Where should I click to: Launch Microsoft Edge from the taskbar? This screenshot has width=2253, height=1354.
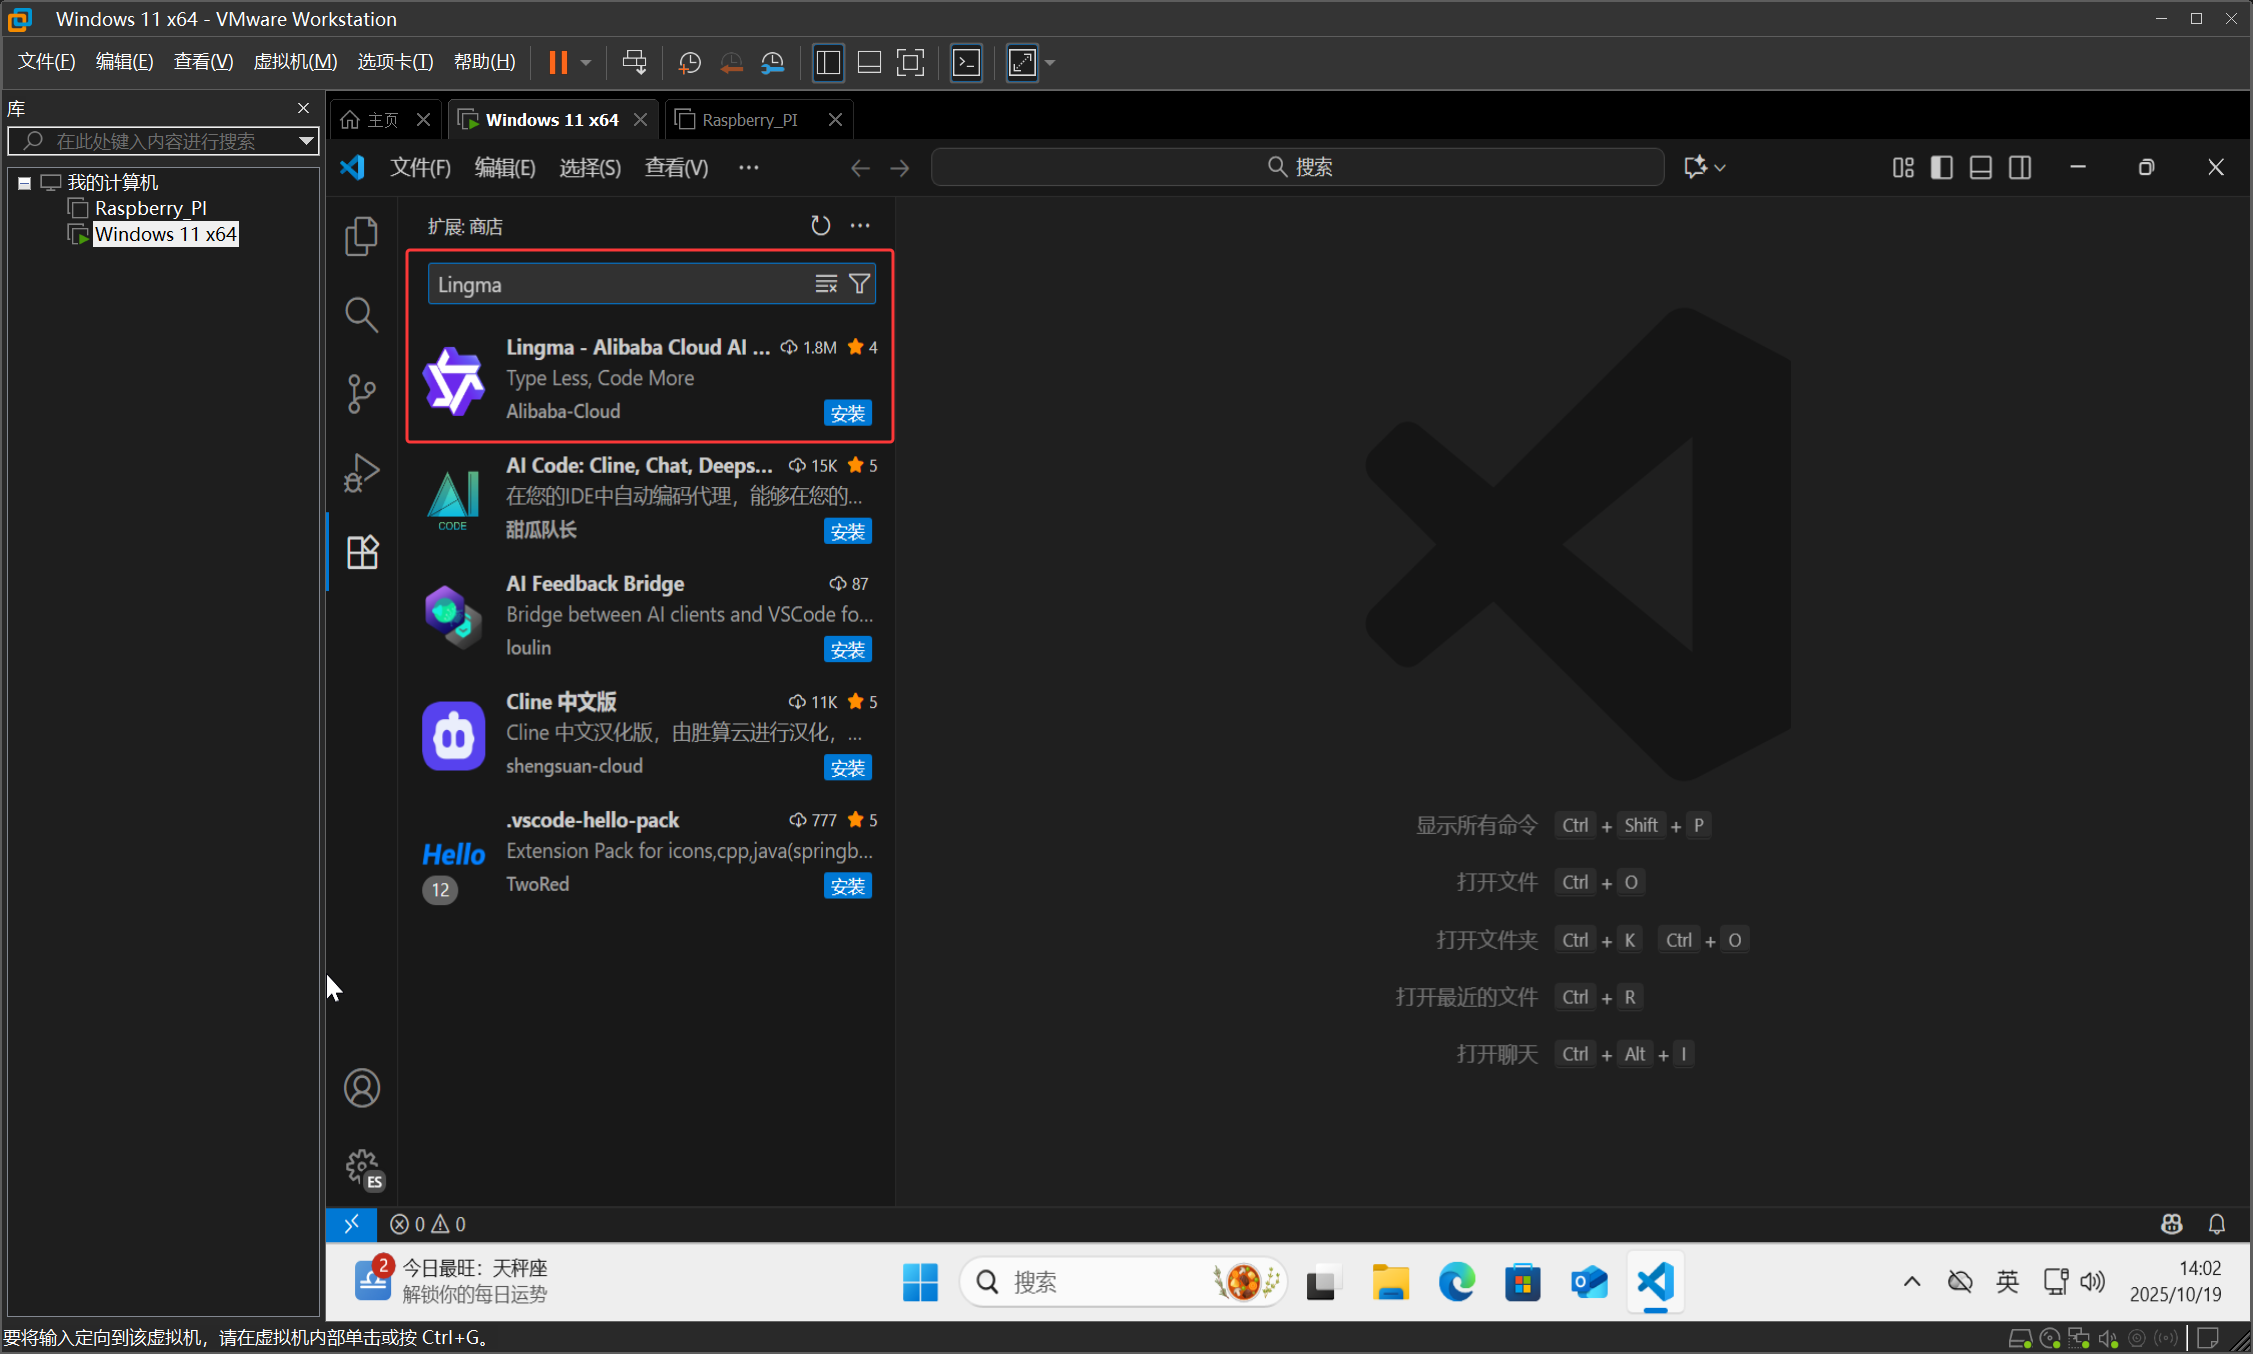[1456, 1282]
